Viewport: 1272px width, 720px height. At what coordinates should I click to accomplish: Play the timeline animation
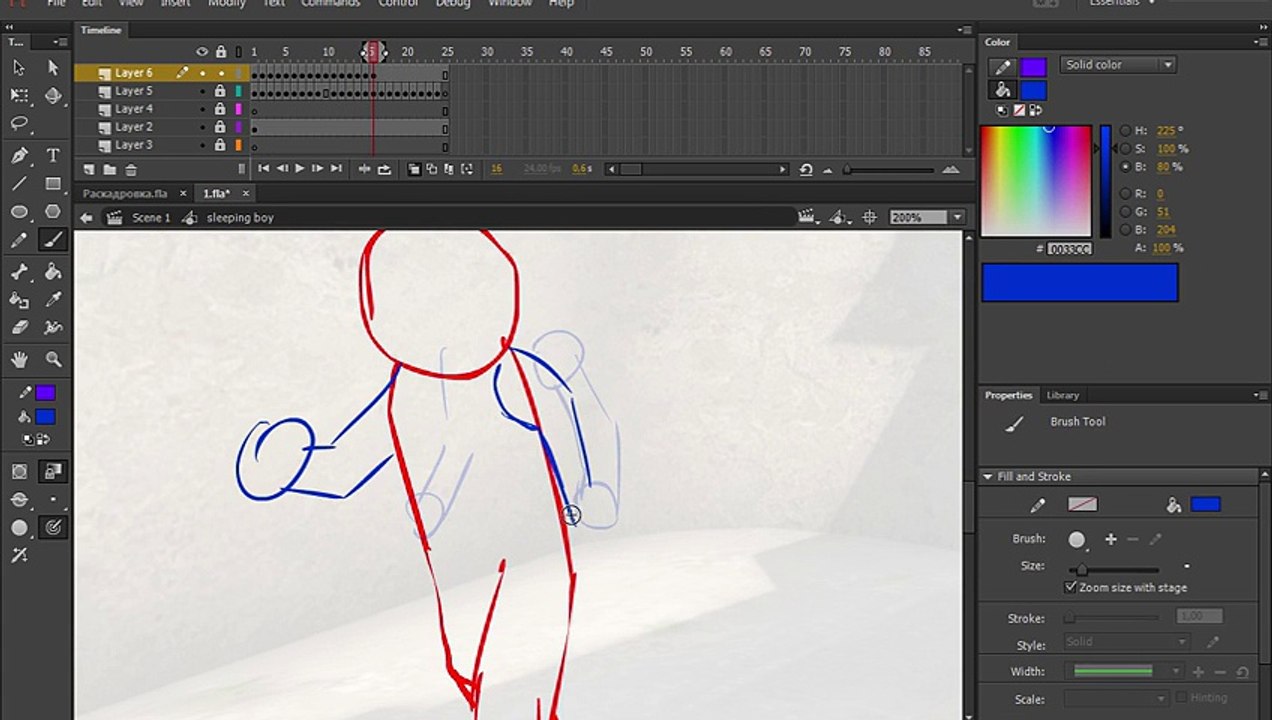pyautogui.click(x=299, y=170)
